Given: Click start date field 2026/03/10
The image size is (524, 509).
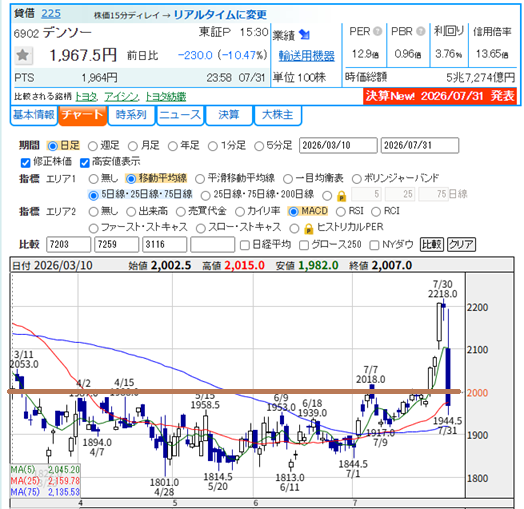Looking at the screenshot, I should (x=338, y=145).
